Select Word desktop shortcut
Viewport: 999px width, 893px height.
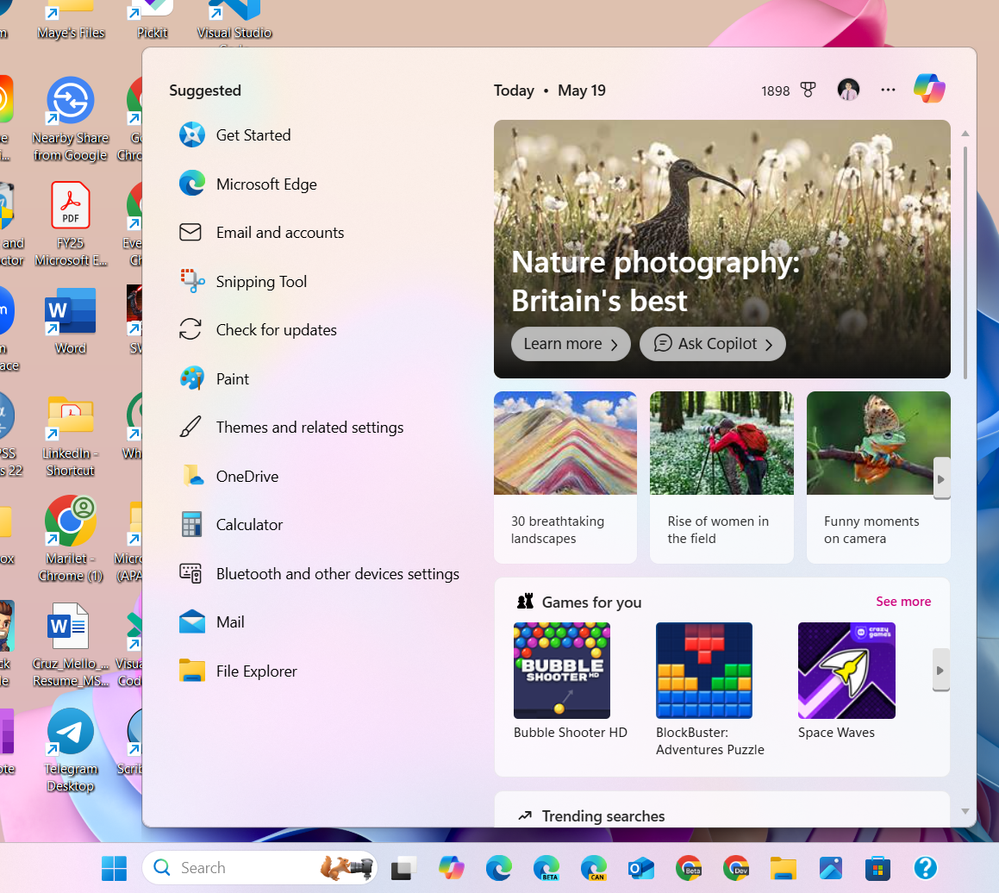70,320
